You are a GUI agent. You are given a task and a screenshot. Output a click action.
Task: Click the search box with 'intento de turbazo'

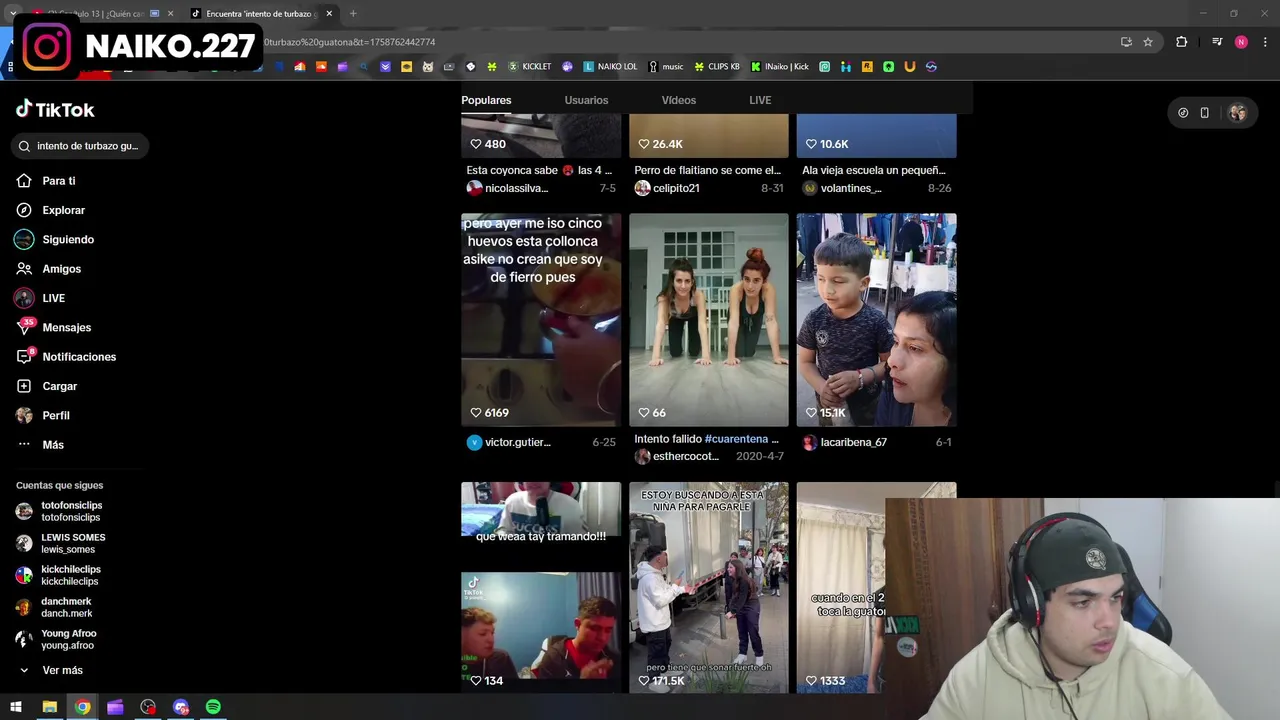[x=80, y=146]
